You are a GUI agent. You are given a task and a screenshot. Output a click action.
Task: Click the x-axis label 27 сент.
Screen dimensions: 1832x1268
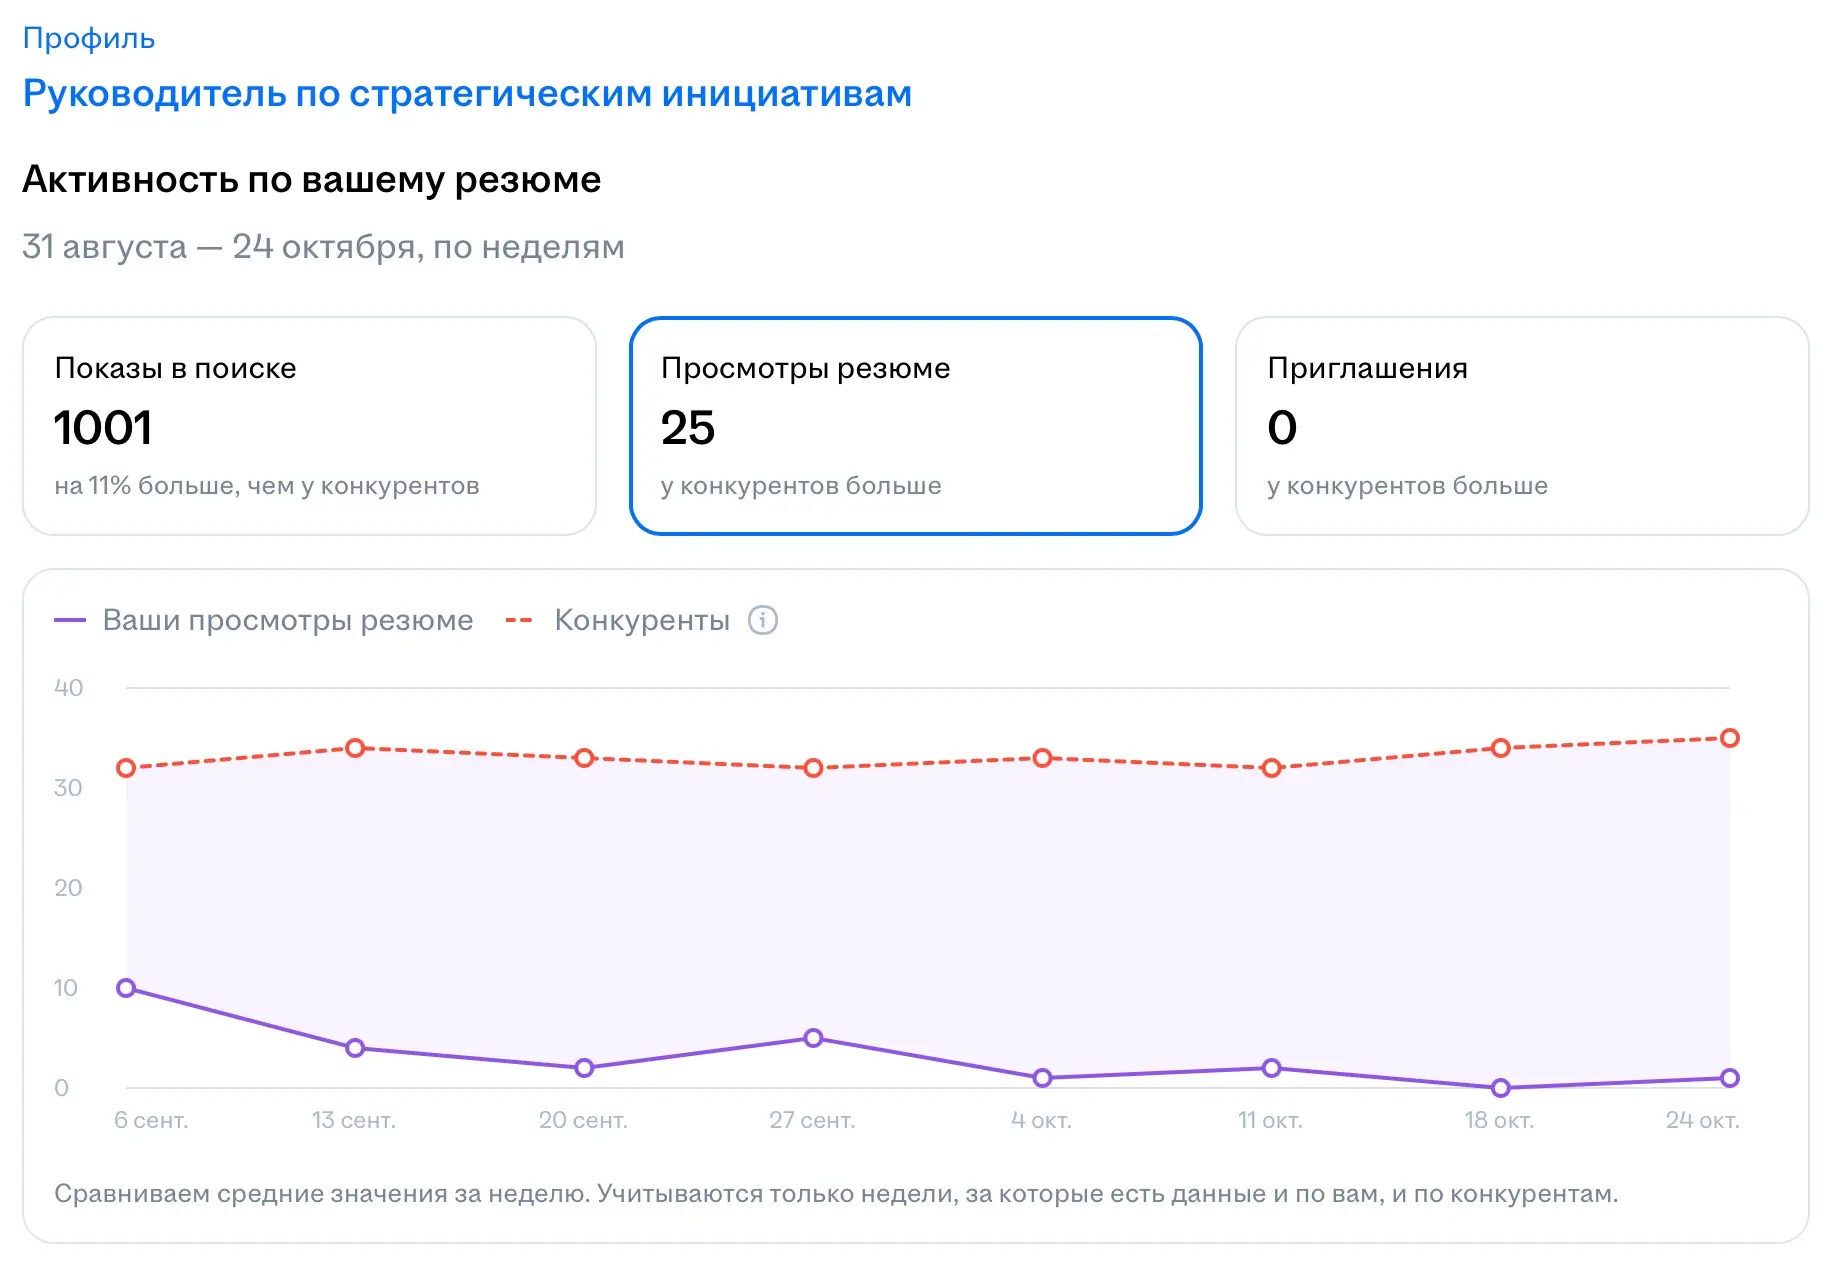point(812,1120)
